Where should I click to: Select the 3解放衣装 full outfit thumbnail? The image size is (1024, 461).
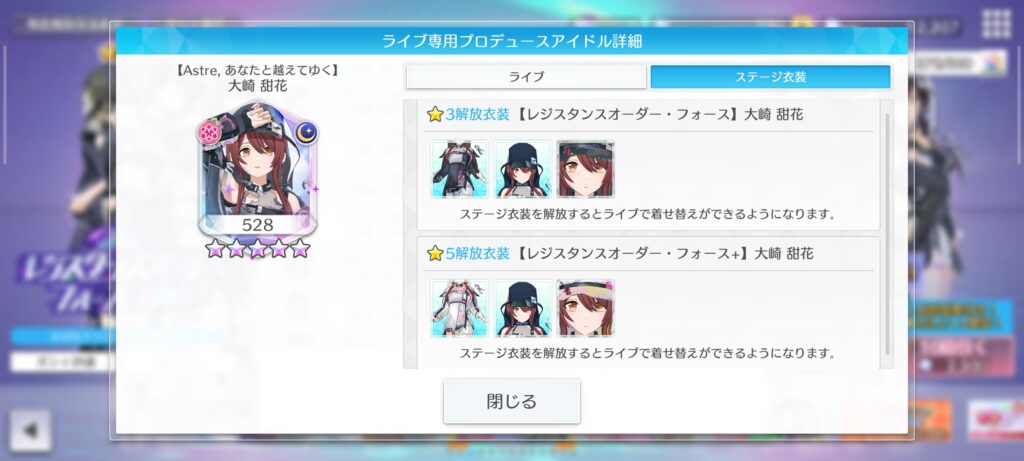(459, 169)
